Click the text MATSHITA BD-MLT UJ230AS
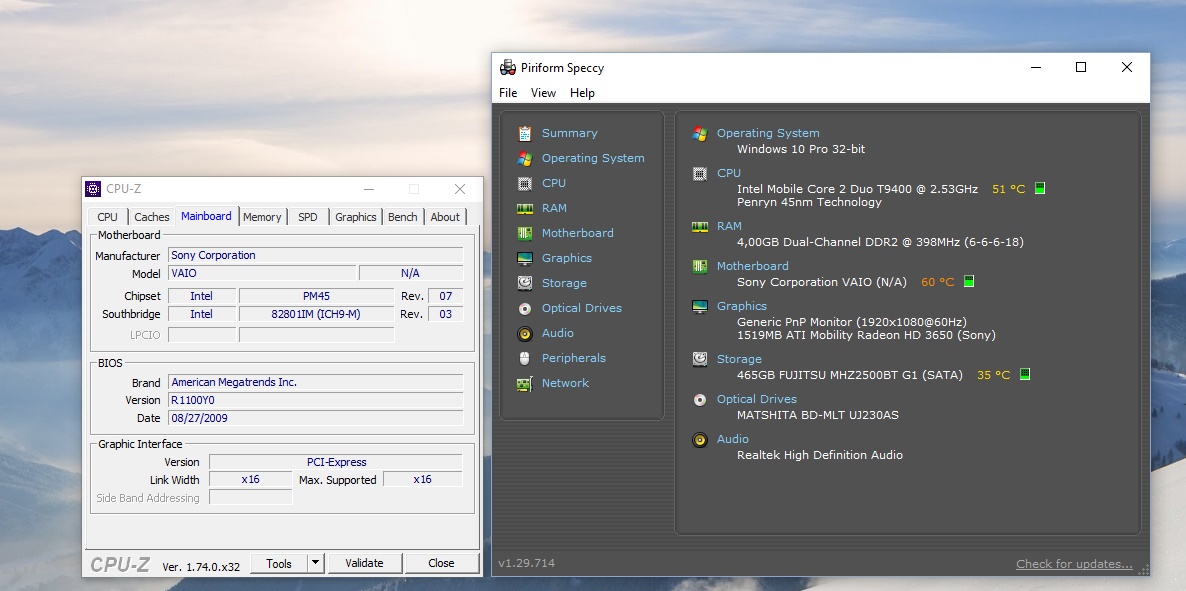Image resolution: width=1186 pixels, height=591 pixels. (818, 415)
